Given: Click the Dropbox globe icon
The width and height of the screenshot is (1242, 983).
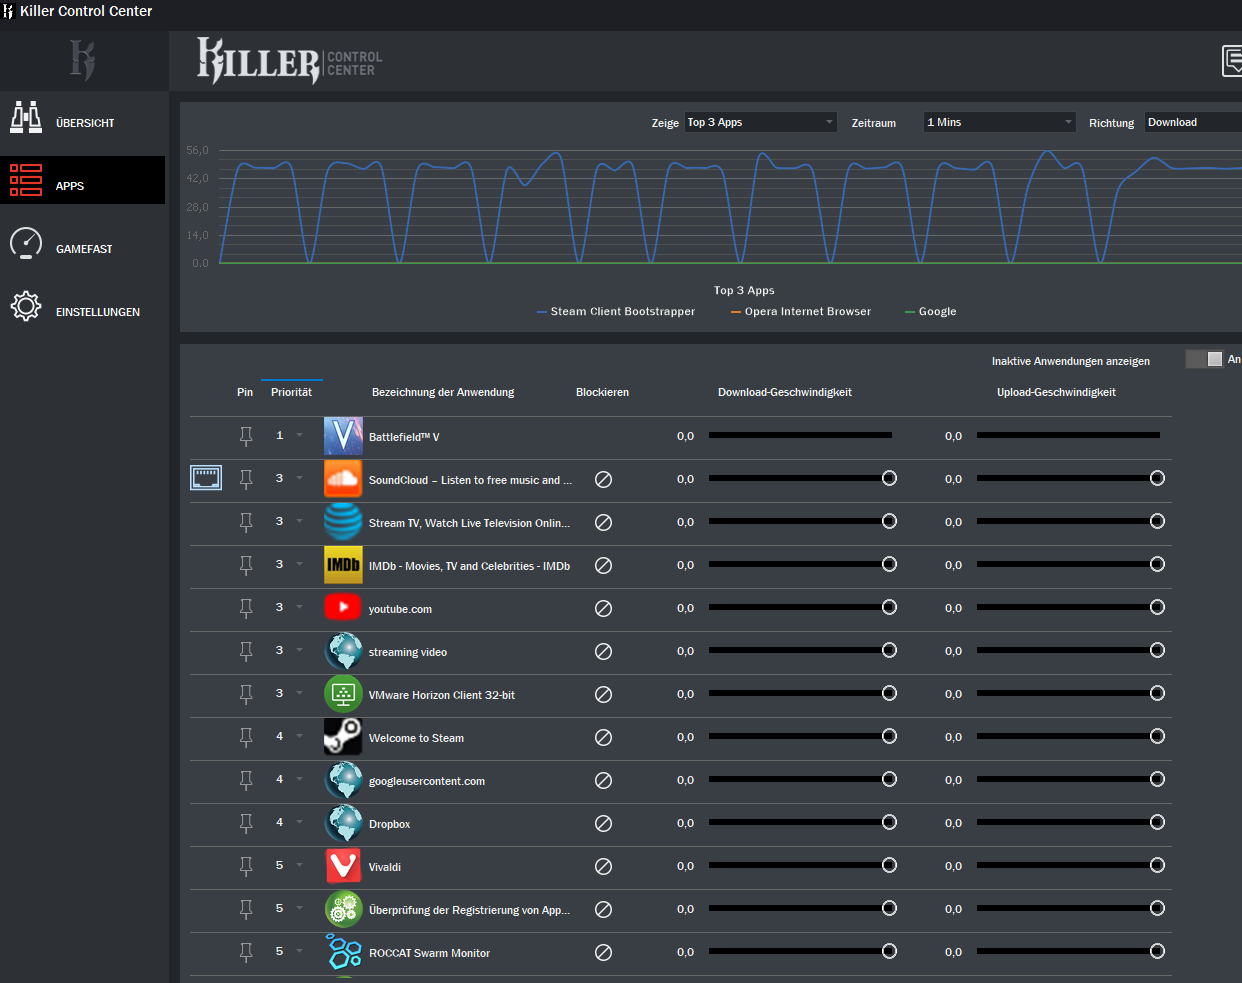Looking at the screenshot, I should [343, 823].
